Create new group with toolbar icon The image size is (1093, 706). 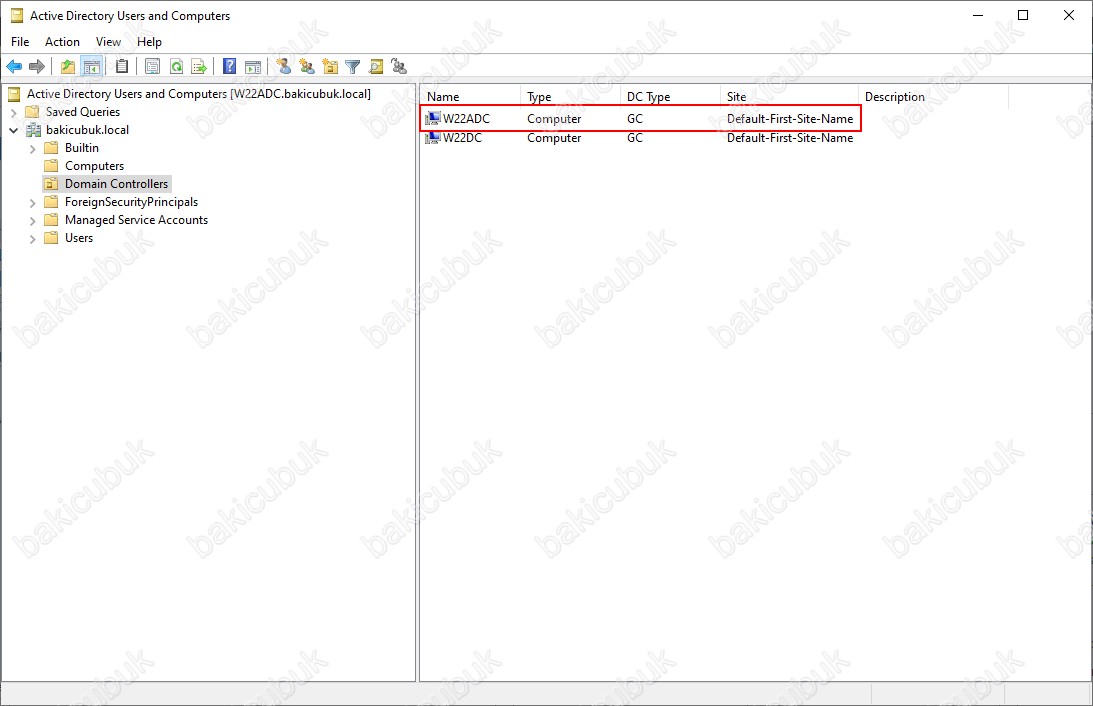pos(307,66)
